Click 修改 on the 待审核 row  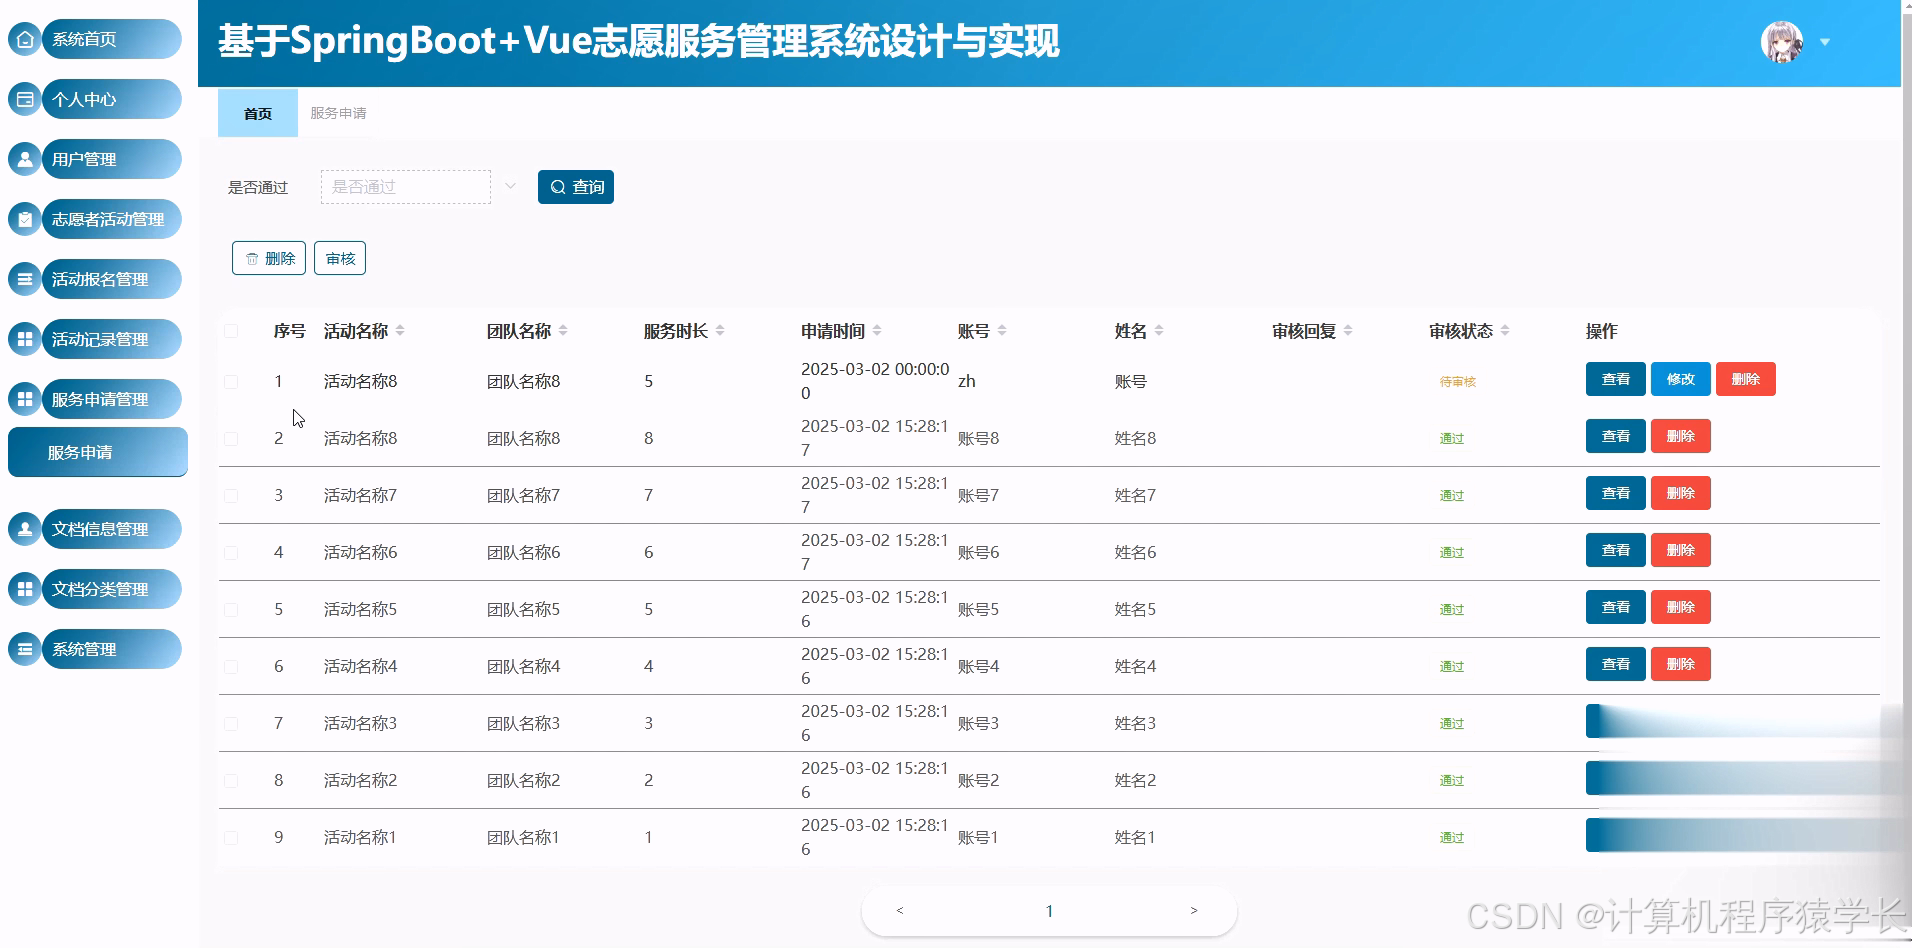pyautogui.click(x=1679, y=379)
